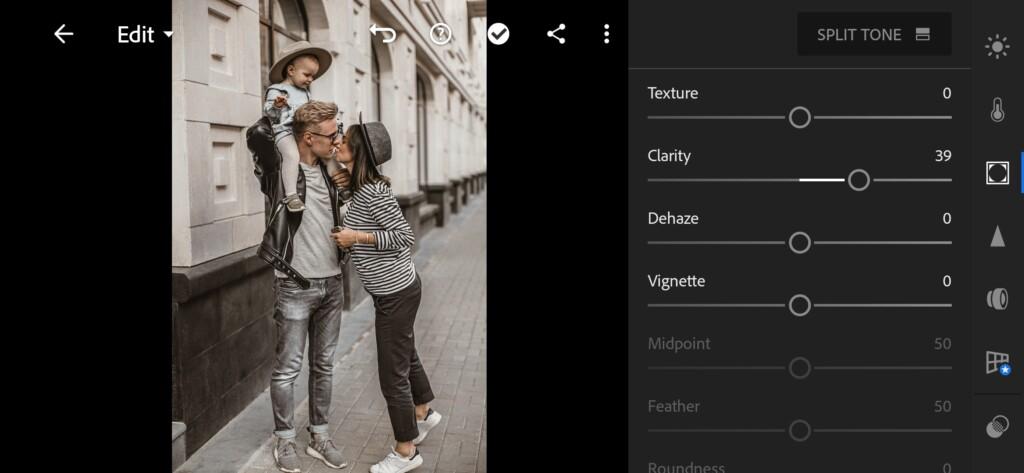Image resolution: width=1024 pixels, height=473 pixels.
Task: Click the Clarity value 39
Action: tap(942, 155)
